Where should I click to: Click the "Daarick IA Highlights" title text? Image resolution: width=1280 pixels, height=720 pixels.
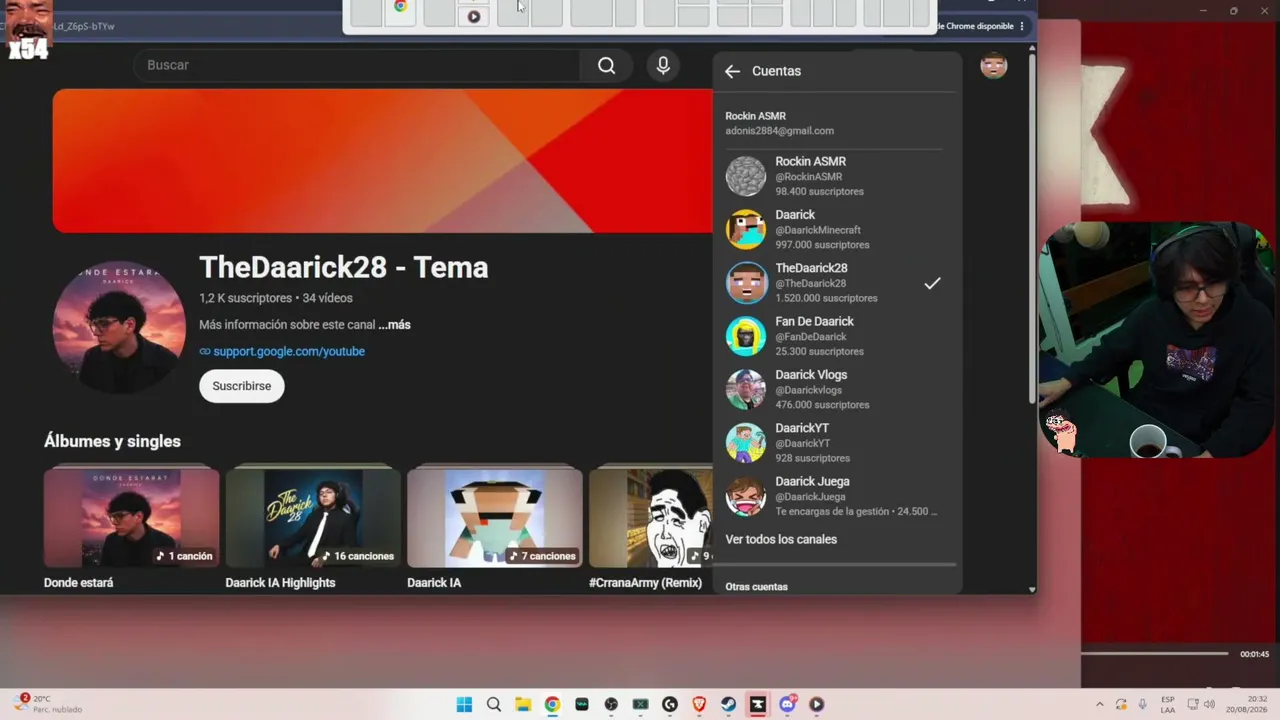click(280, 583)
